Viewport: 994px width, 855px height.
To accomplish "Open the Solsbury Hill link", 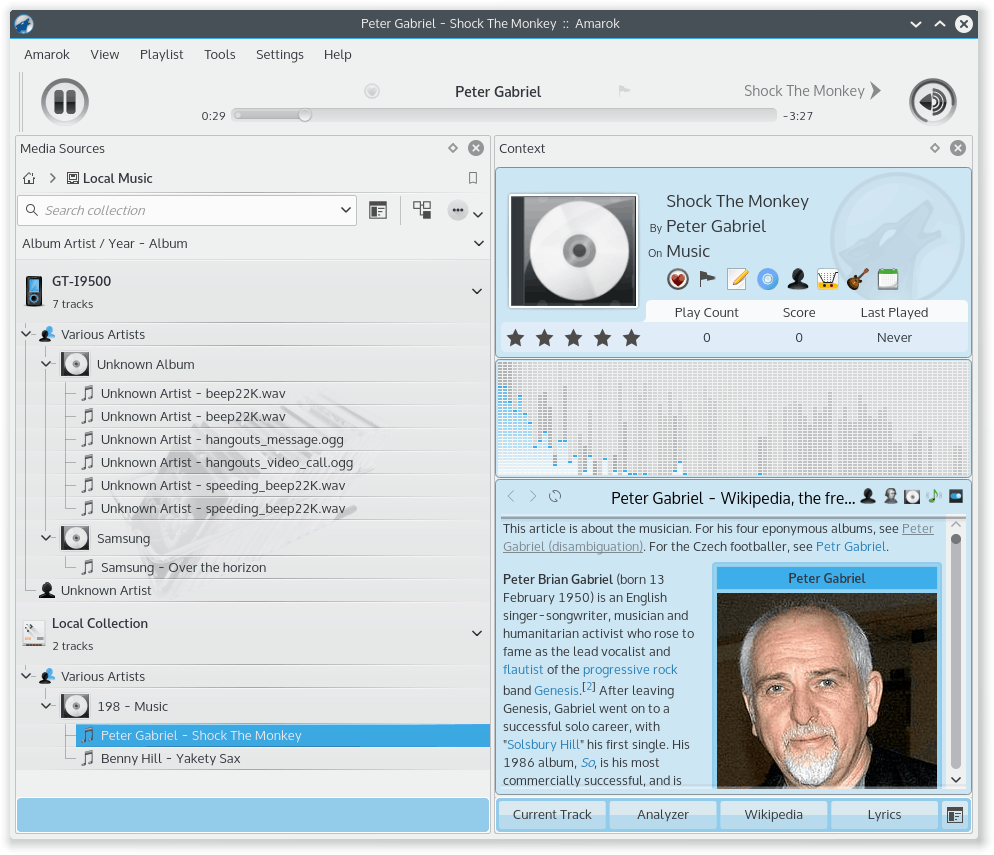I will pyautogui.click(x=543, y=744).
